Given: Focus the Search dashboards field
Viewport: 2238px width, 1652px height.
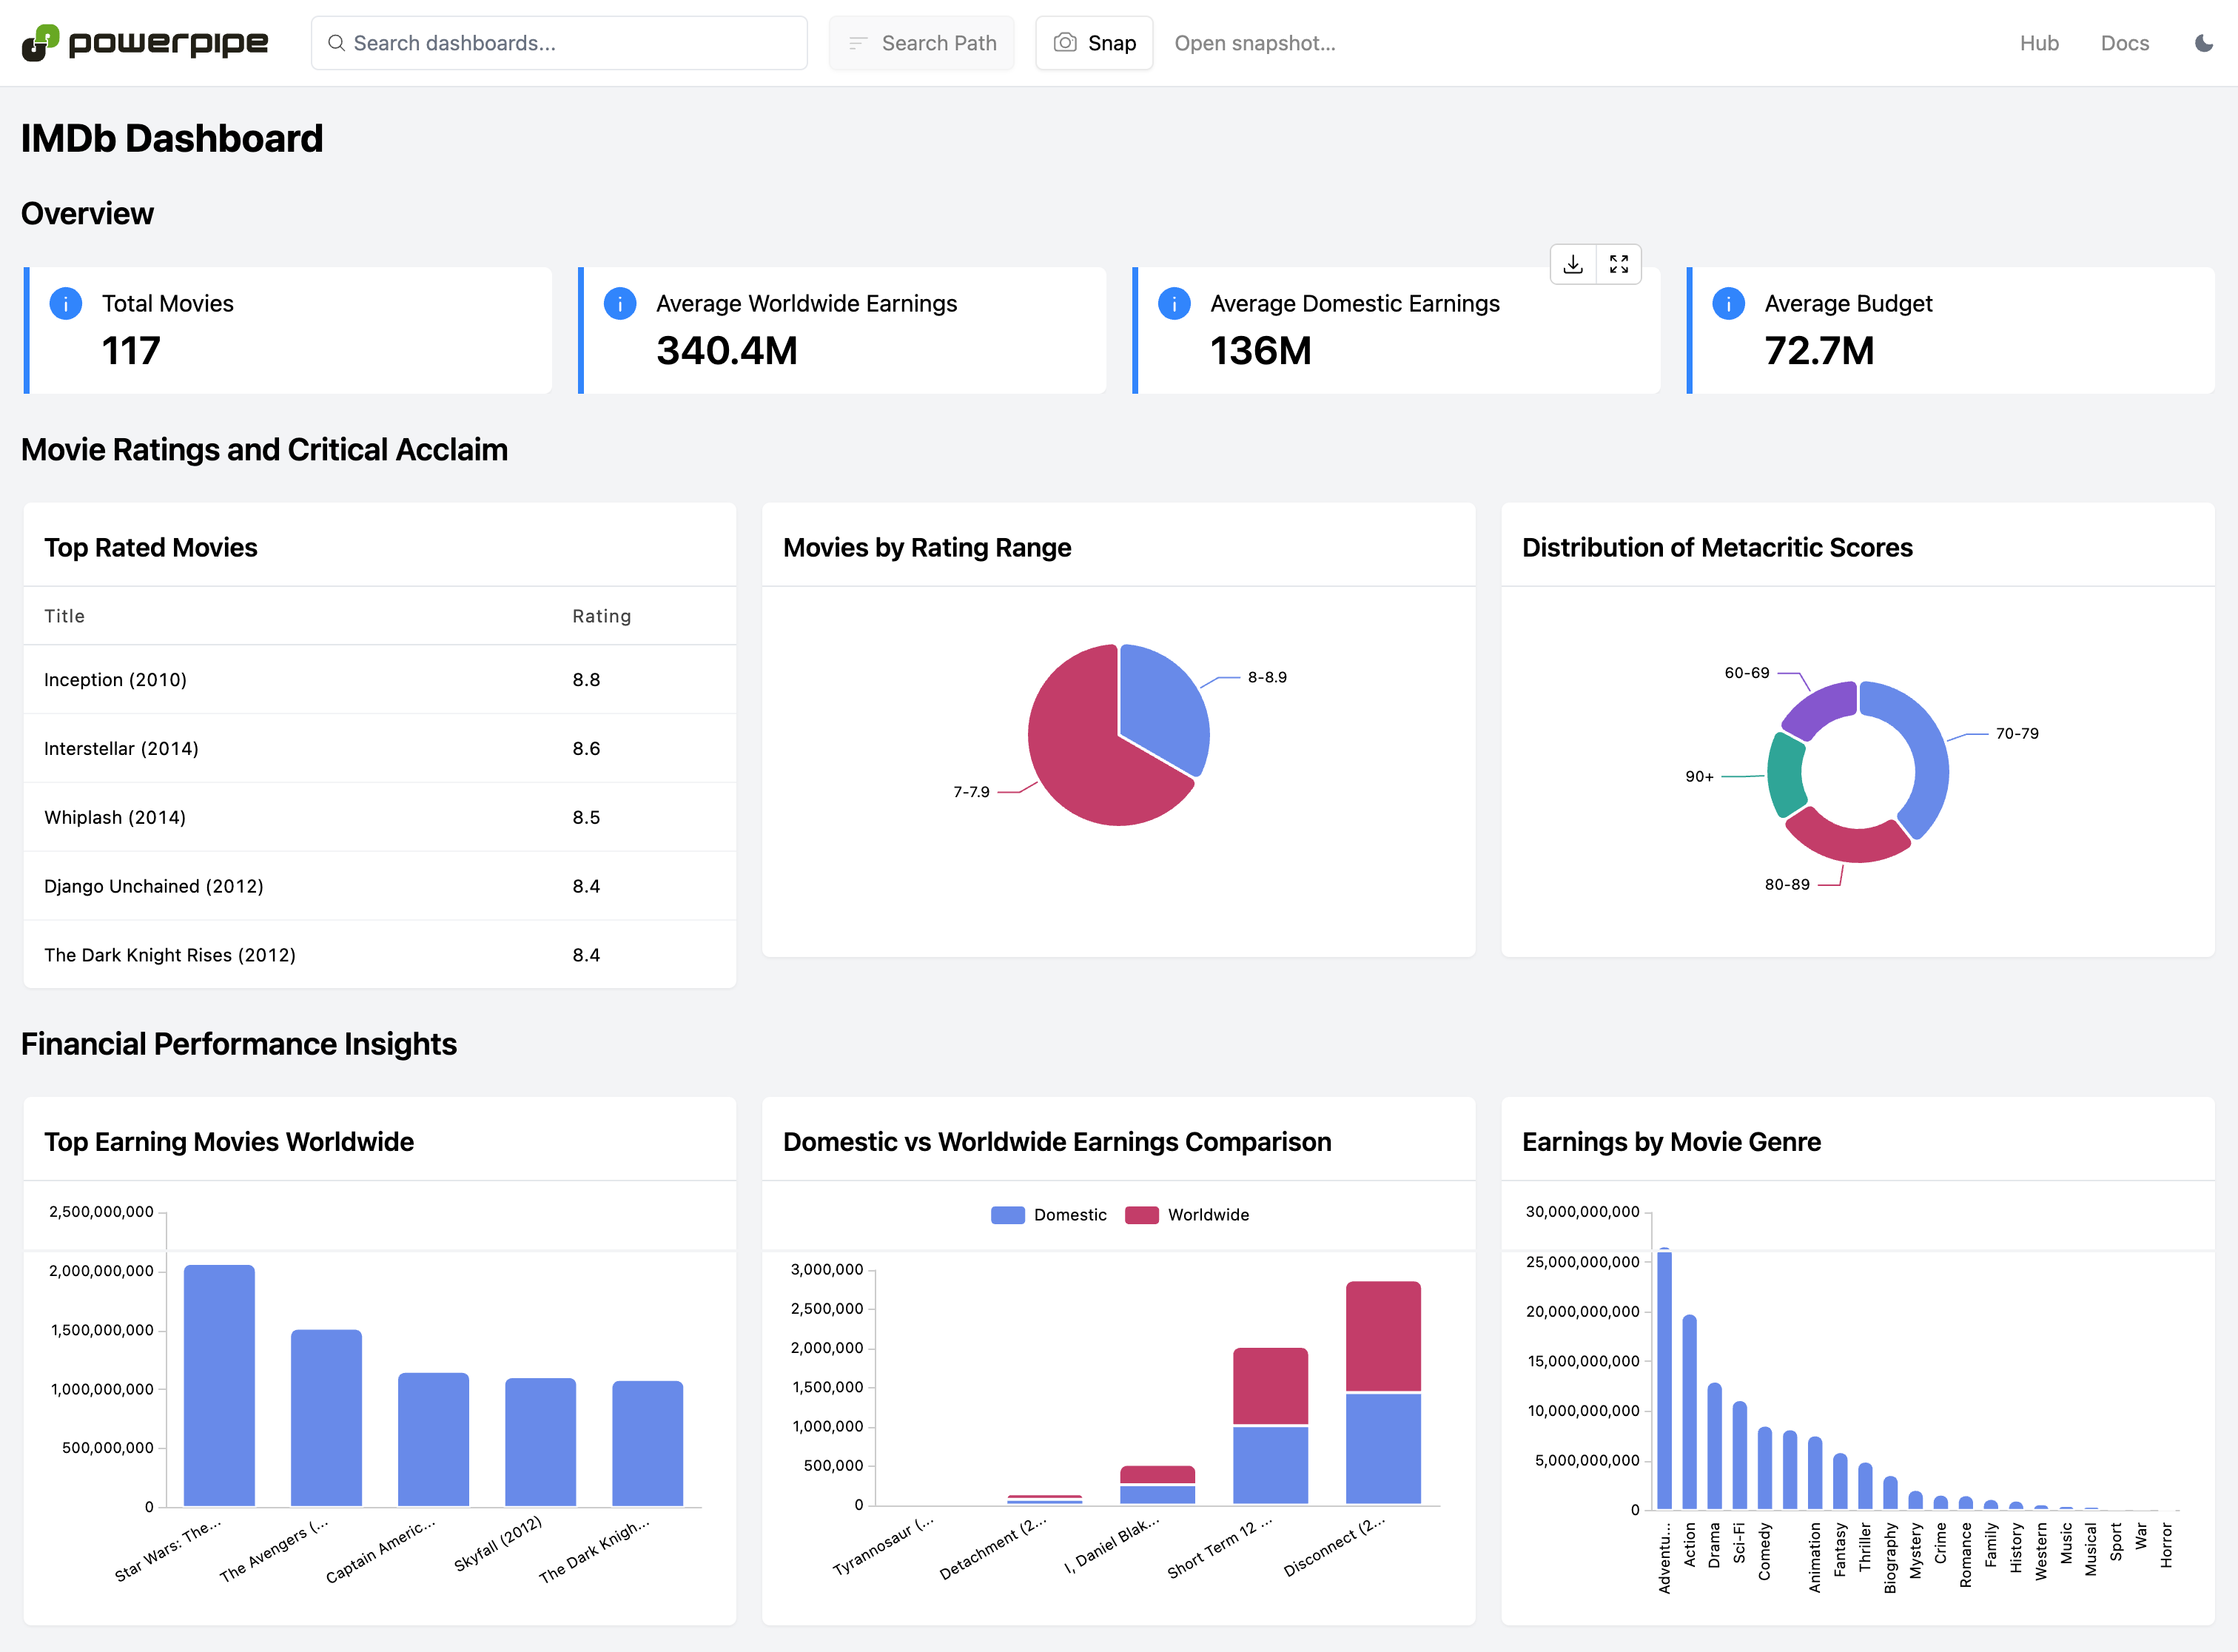Looking at the screenshot, I should pyautogui.click(x=559, y=43).
